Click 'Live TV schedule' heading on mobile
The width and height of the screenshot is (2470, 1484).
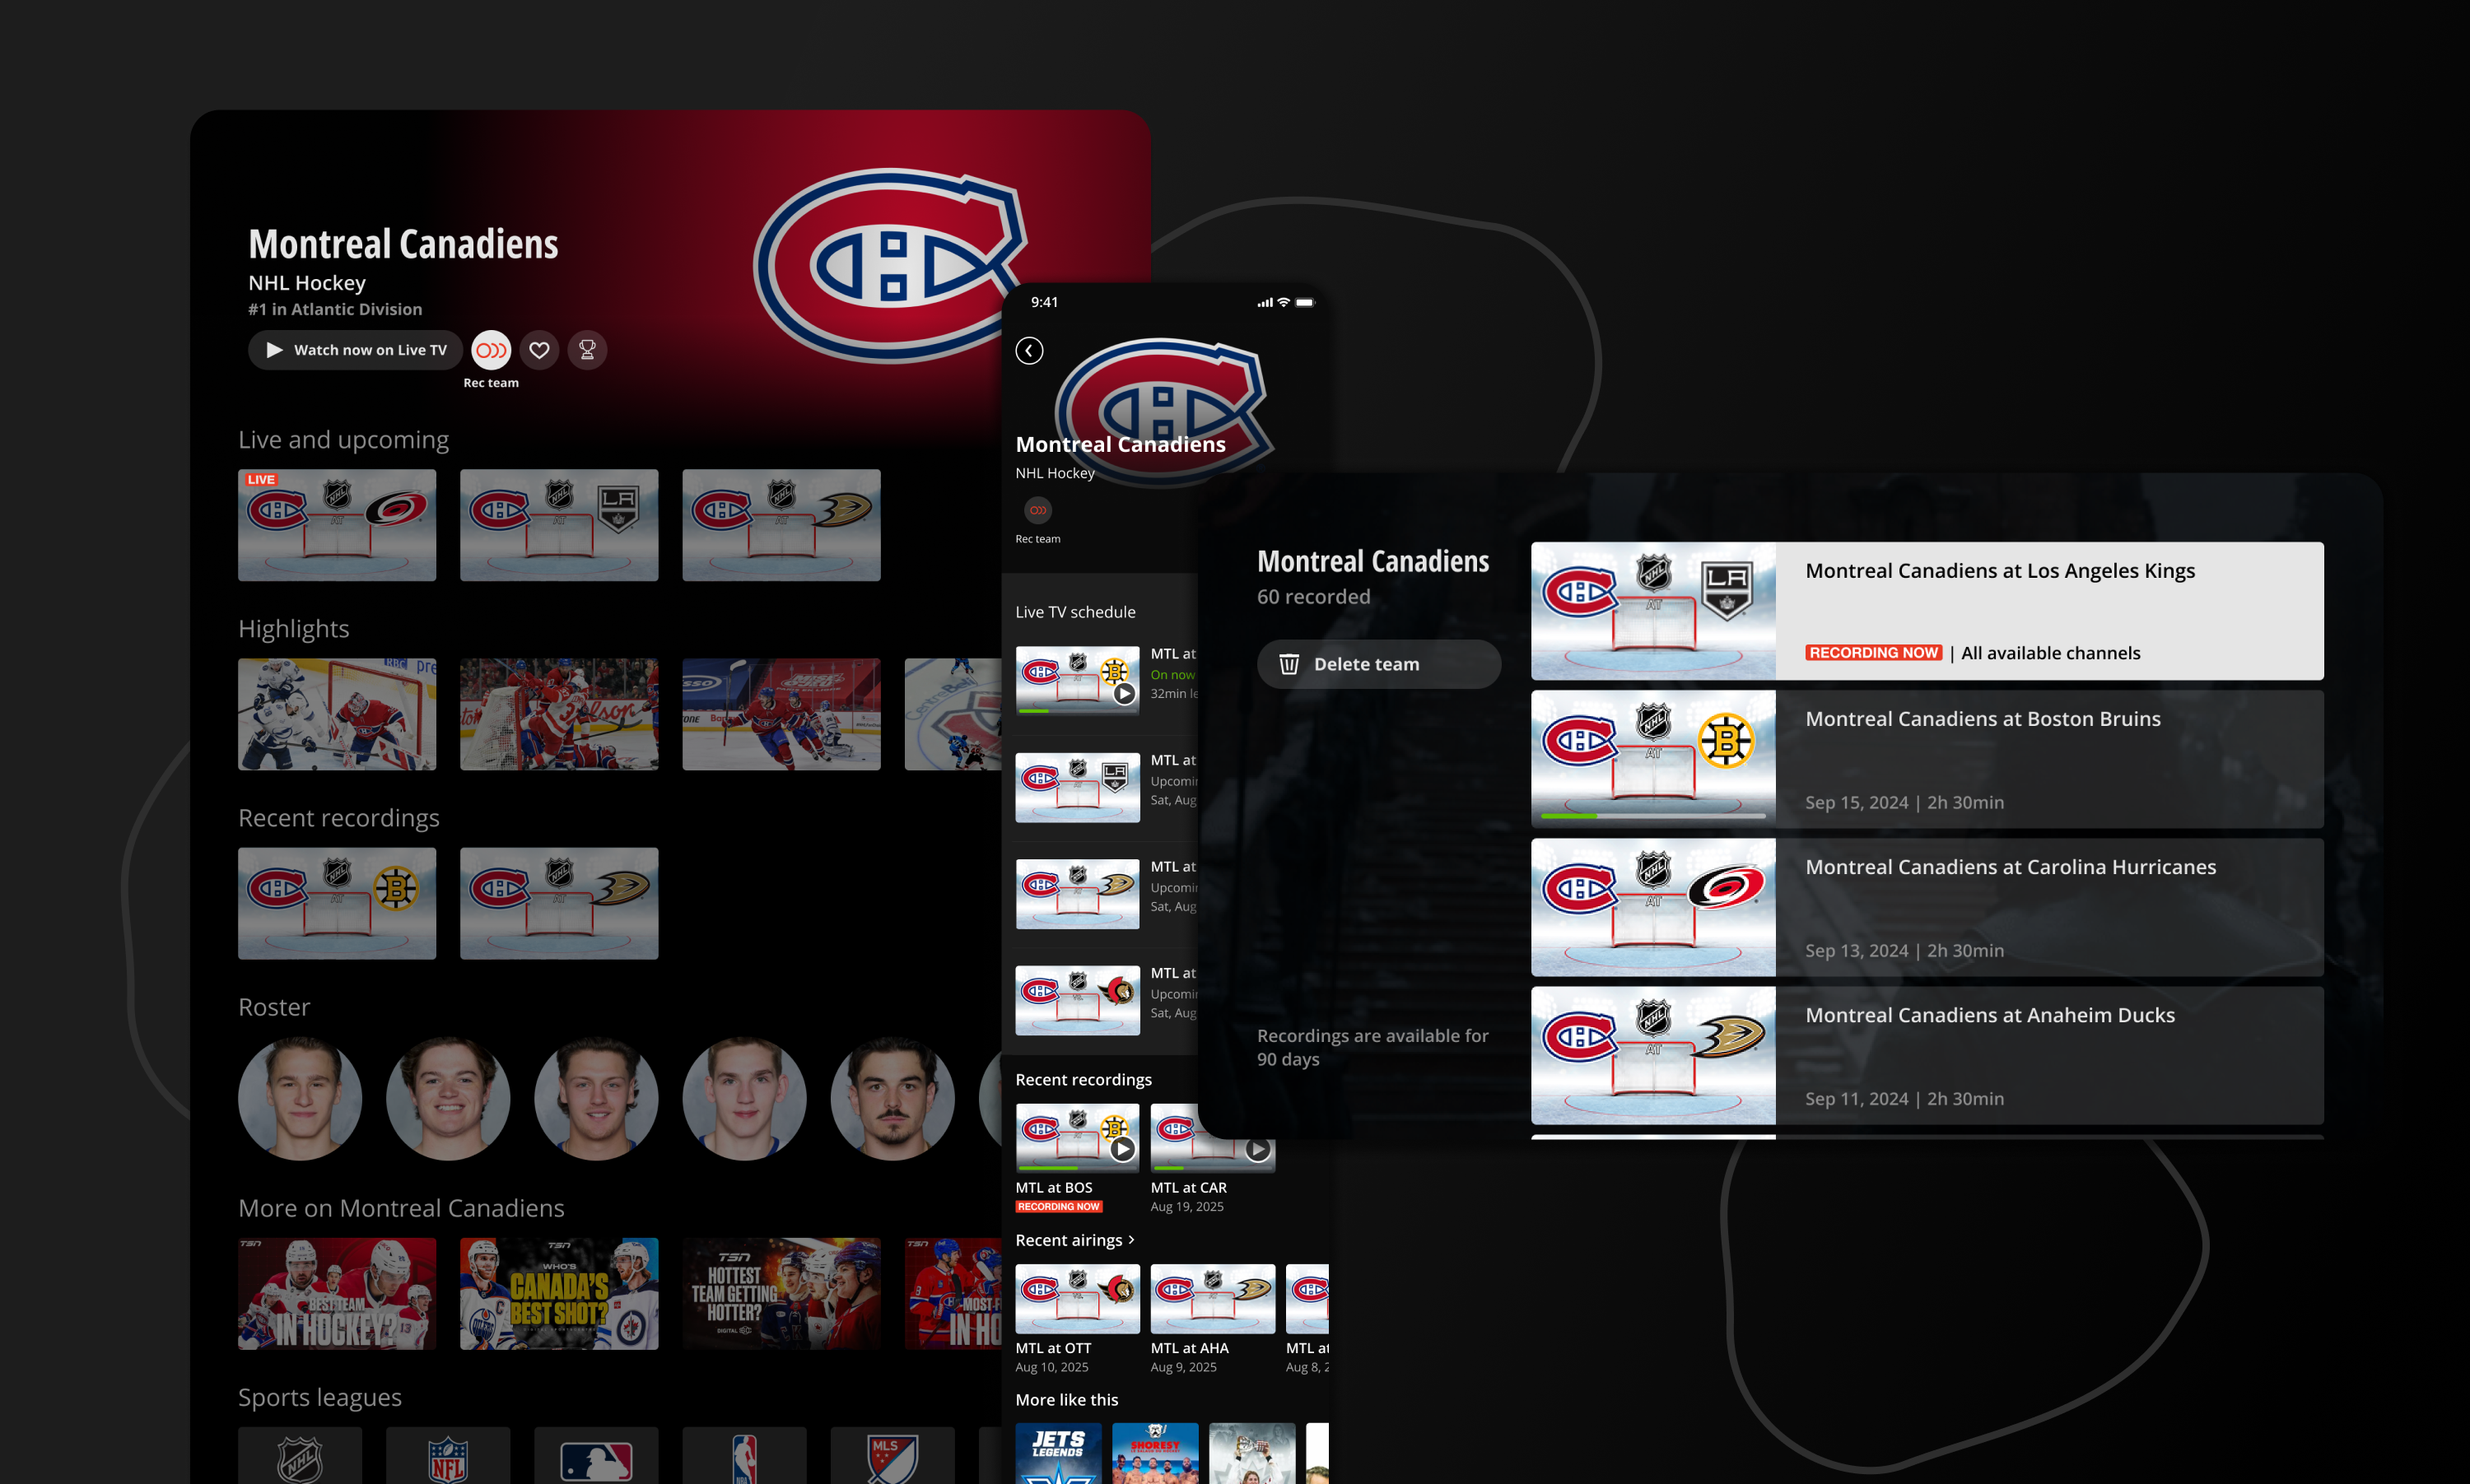coord(1075,612)
